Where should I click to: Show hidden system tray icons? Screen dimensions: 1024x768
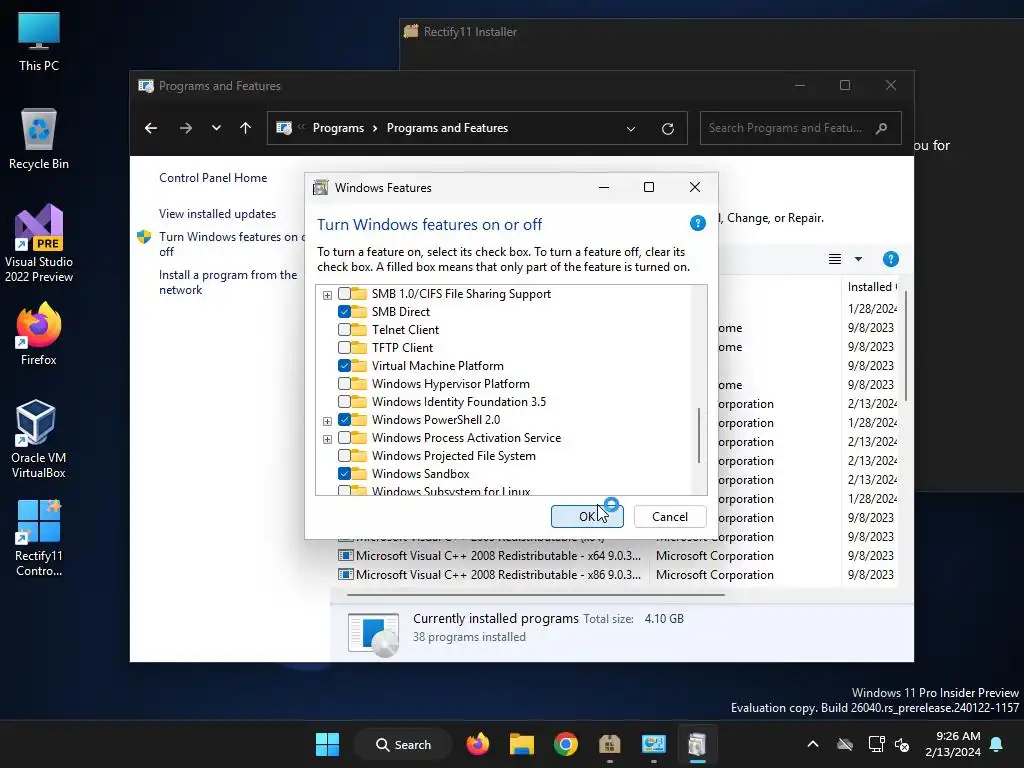point(812,744)
